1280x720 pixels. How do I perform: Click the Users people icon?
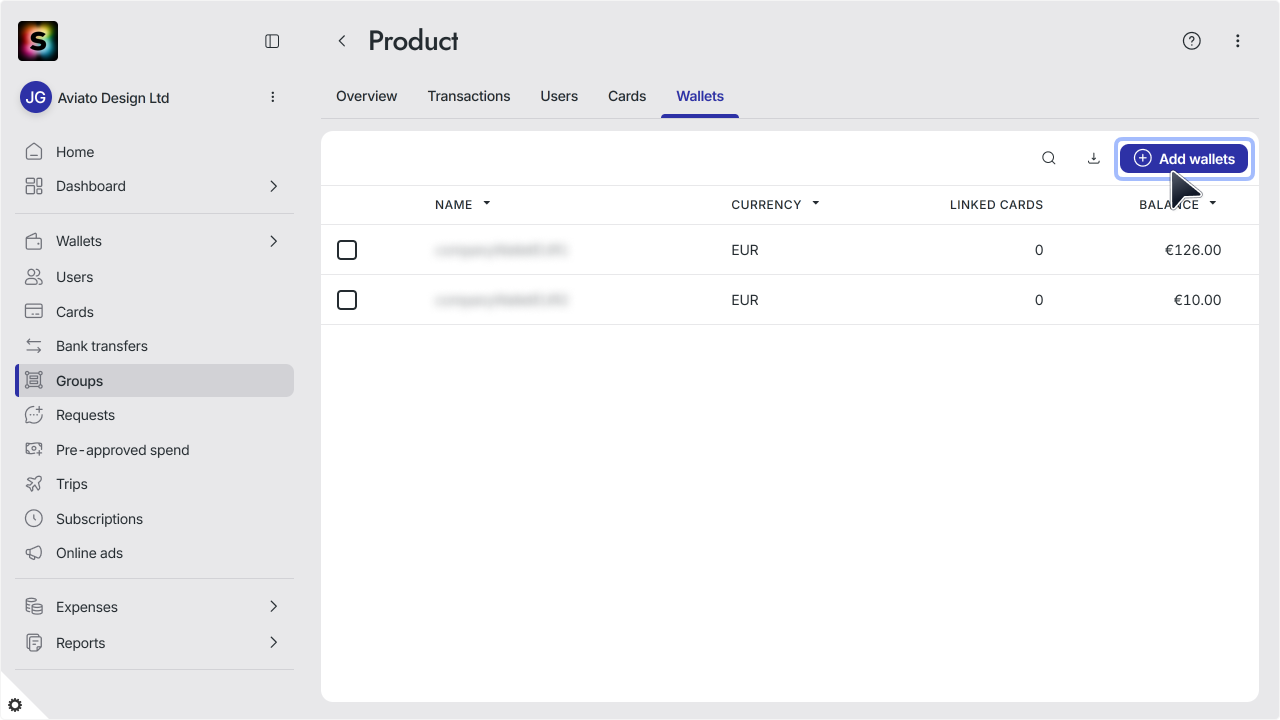pyautogui.click(x=34, y=277)
